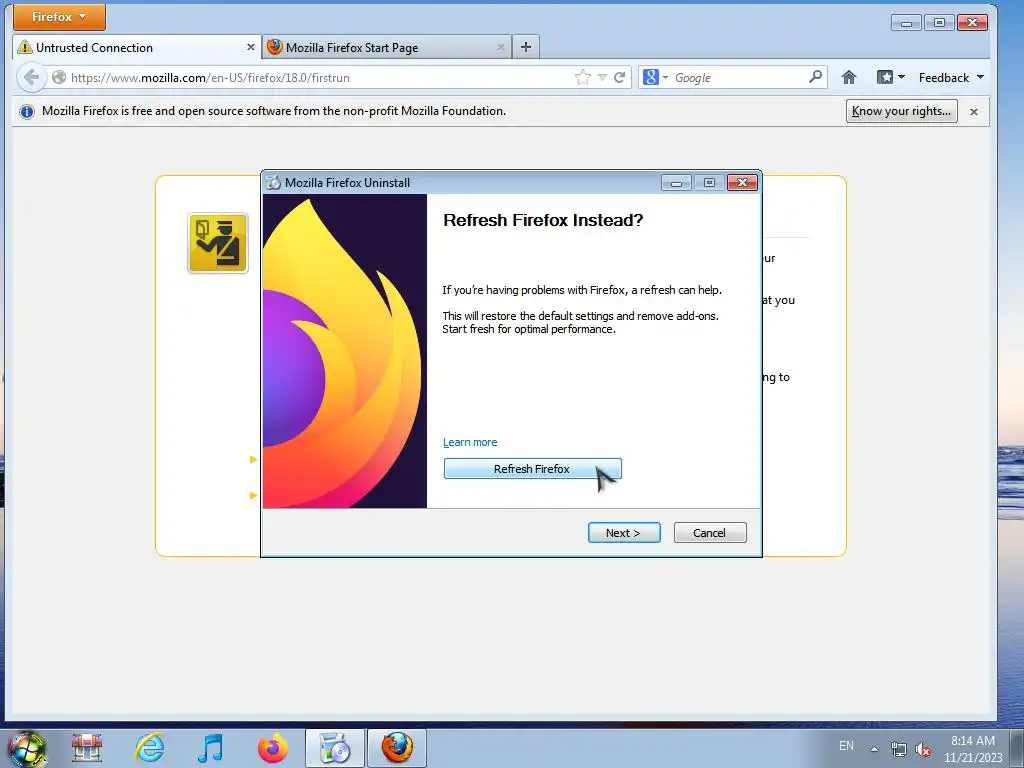Open the clock showing 8:14 AM
The height and width of the screenshot is (768, 1024).
[972, 749]
